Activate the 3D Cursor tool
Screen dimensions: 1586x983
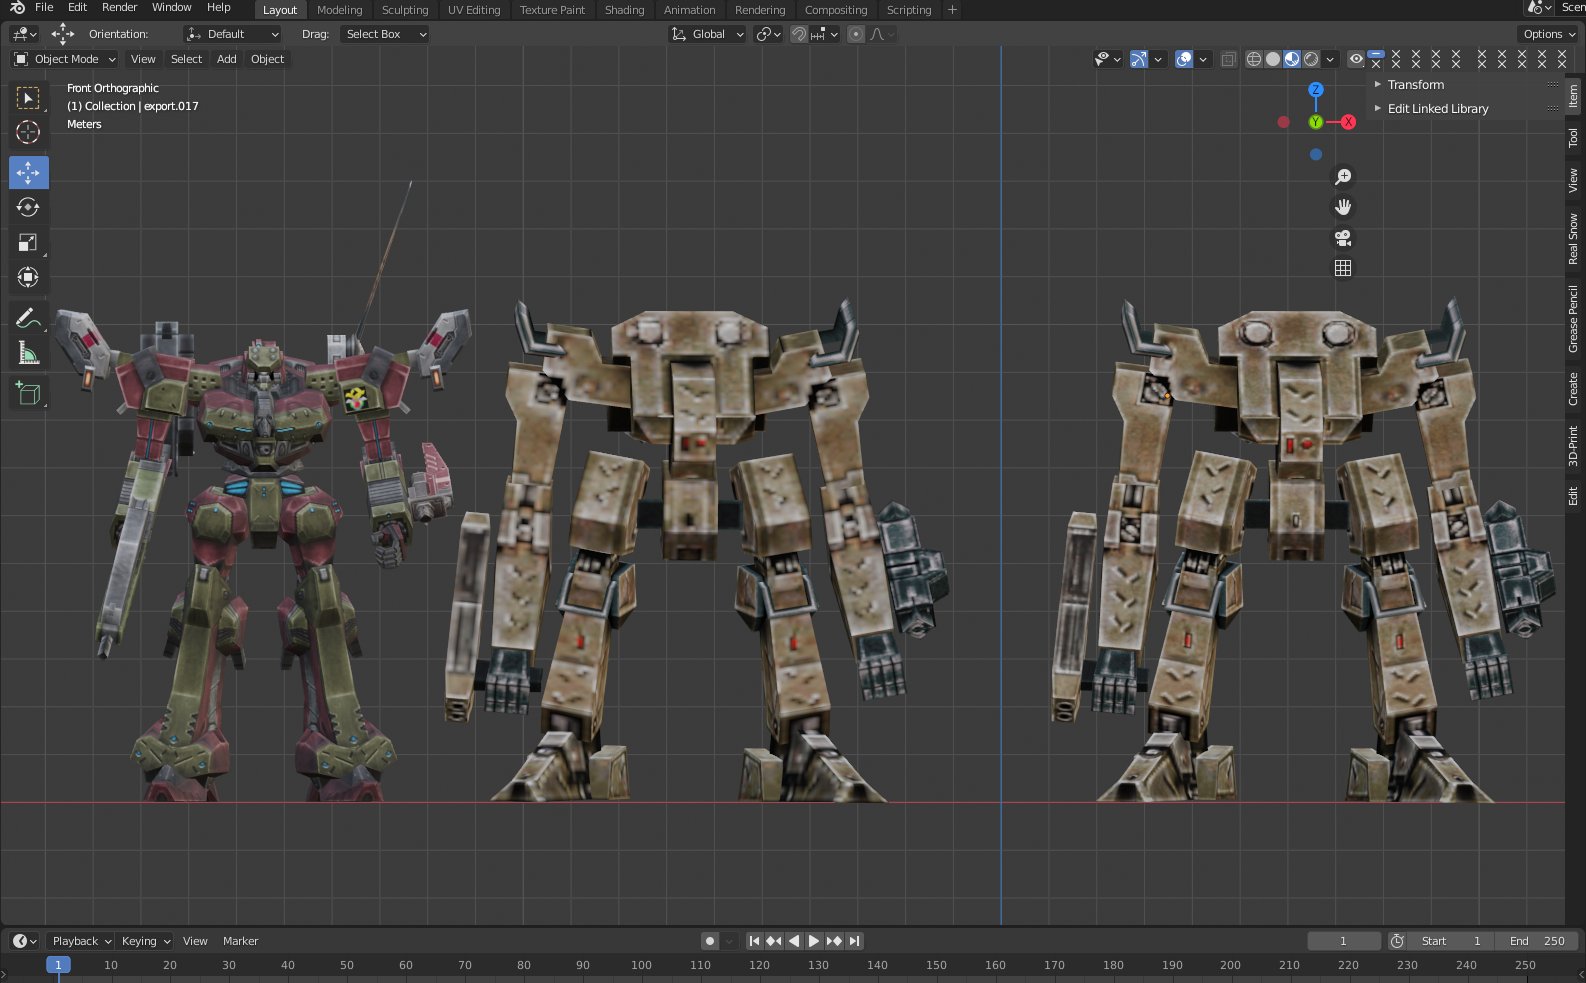click(28, 132)
